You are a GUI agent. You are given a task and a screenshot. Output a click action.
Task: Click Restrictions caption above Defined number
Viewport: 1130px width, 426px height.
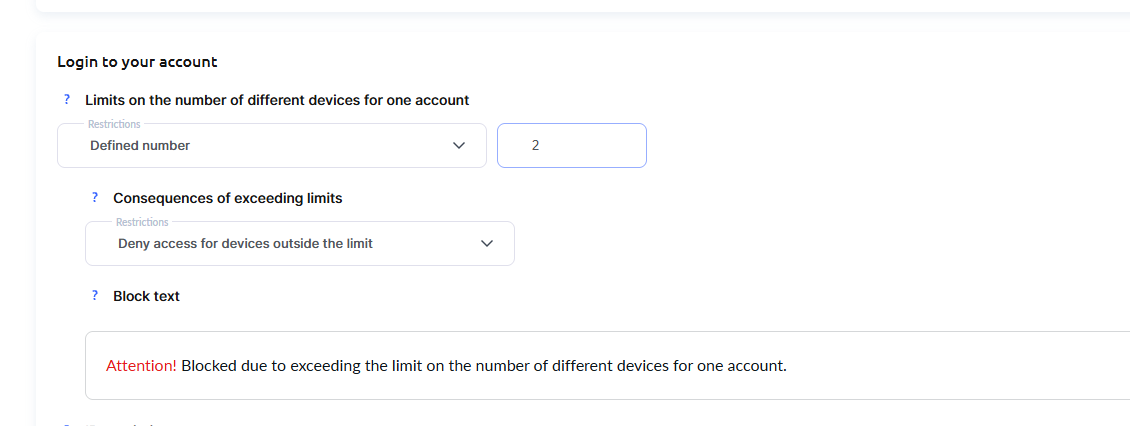click(114, 125)
